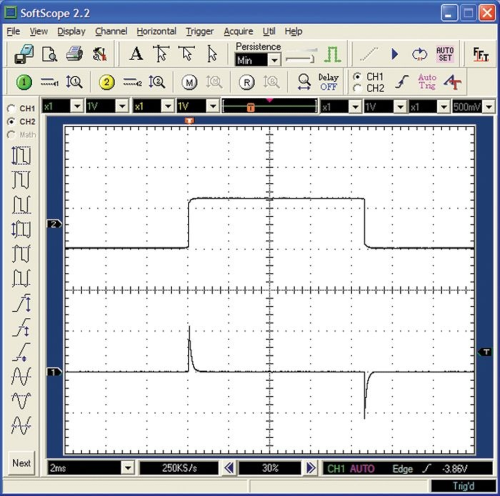Click the AUTO SET button icon
Screen dimensions: 500x496
pos(445,54)
